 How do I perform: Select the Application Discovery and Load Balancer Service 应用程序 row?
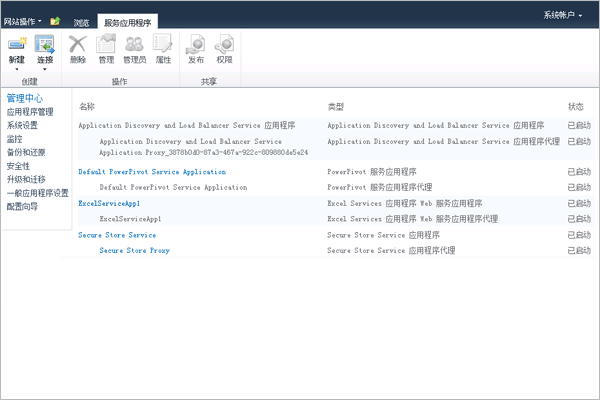pyautogui.click(x=335, y=125)
